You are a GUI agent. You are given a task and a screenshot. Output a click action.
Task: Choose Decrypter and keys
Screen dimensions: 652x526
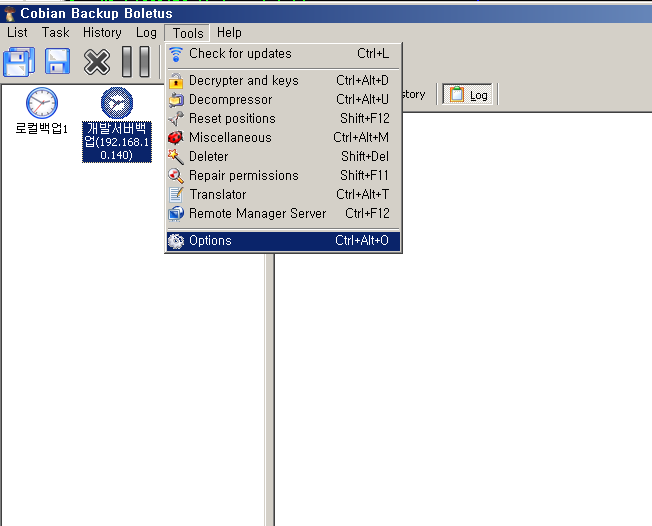coord(283,81)
